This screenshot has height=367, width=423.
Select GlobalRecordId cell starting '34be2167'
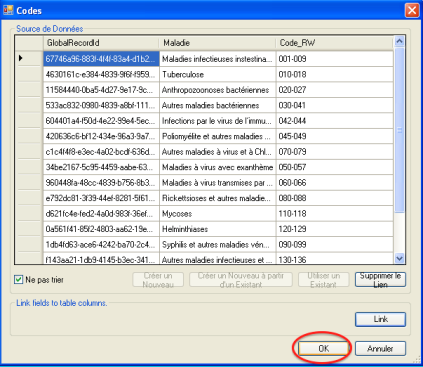click(x=101, y=167)
